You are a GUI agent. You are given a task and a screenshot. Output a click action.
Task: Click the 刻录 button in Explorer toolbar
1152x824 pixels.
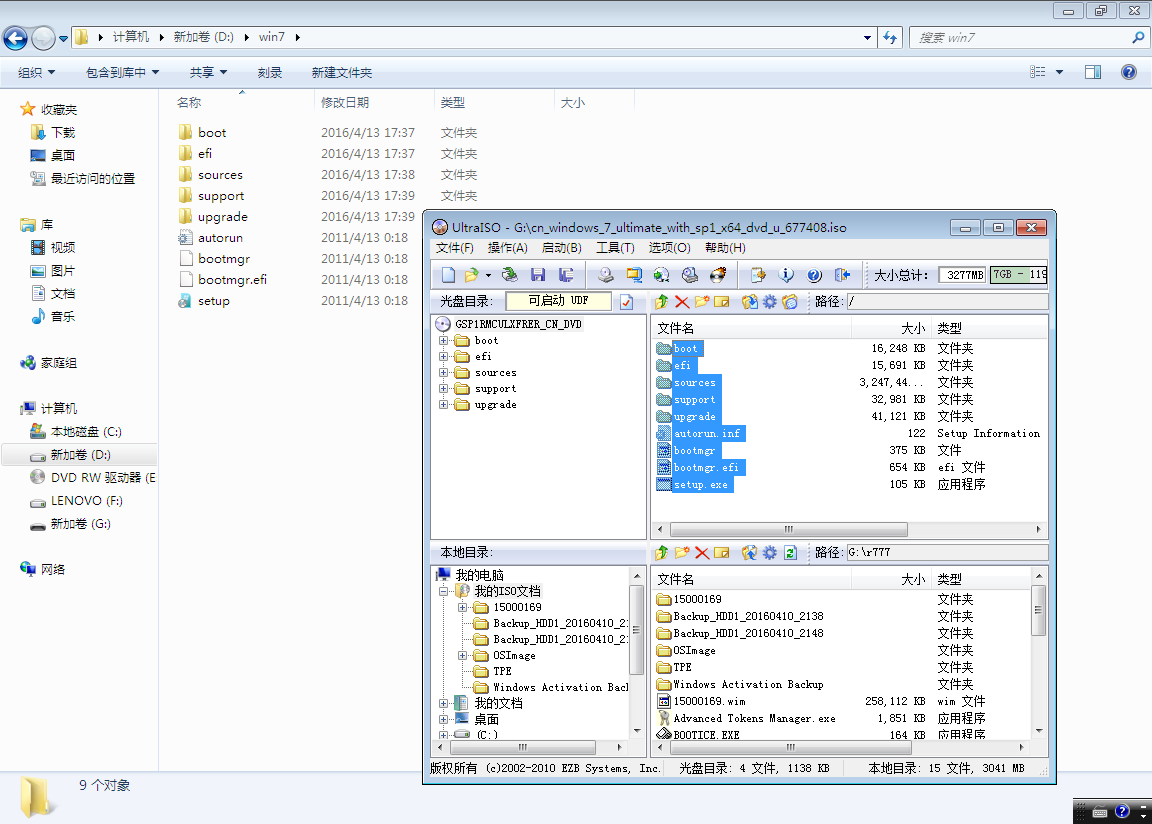[x=270, y=73]
